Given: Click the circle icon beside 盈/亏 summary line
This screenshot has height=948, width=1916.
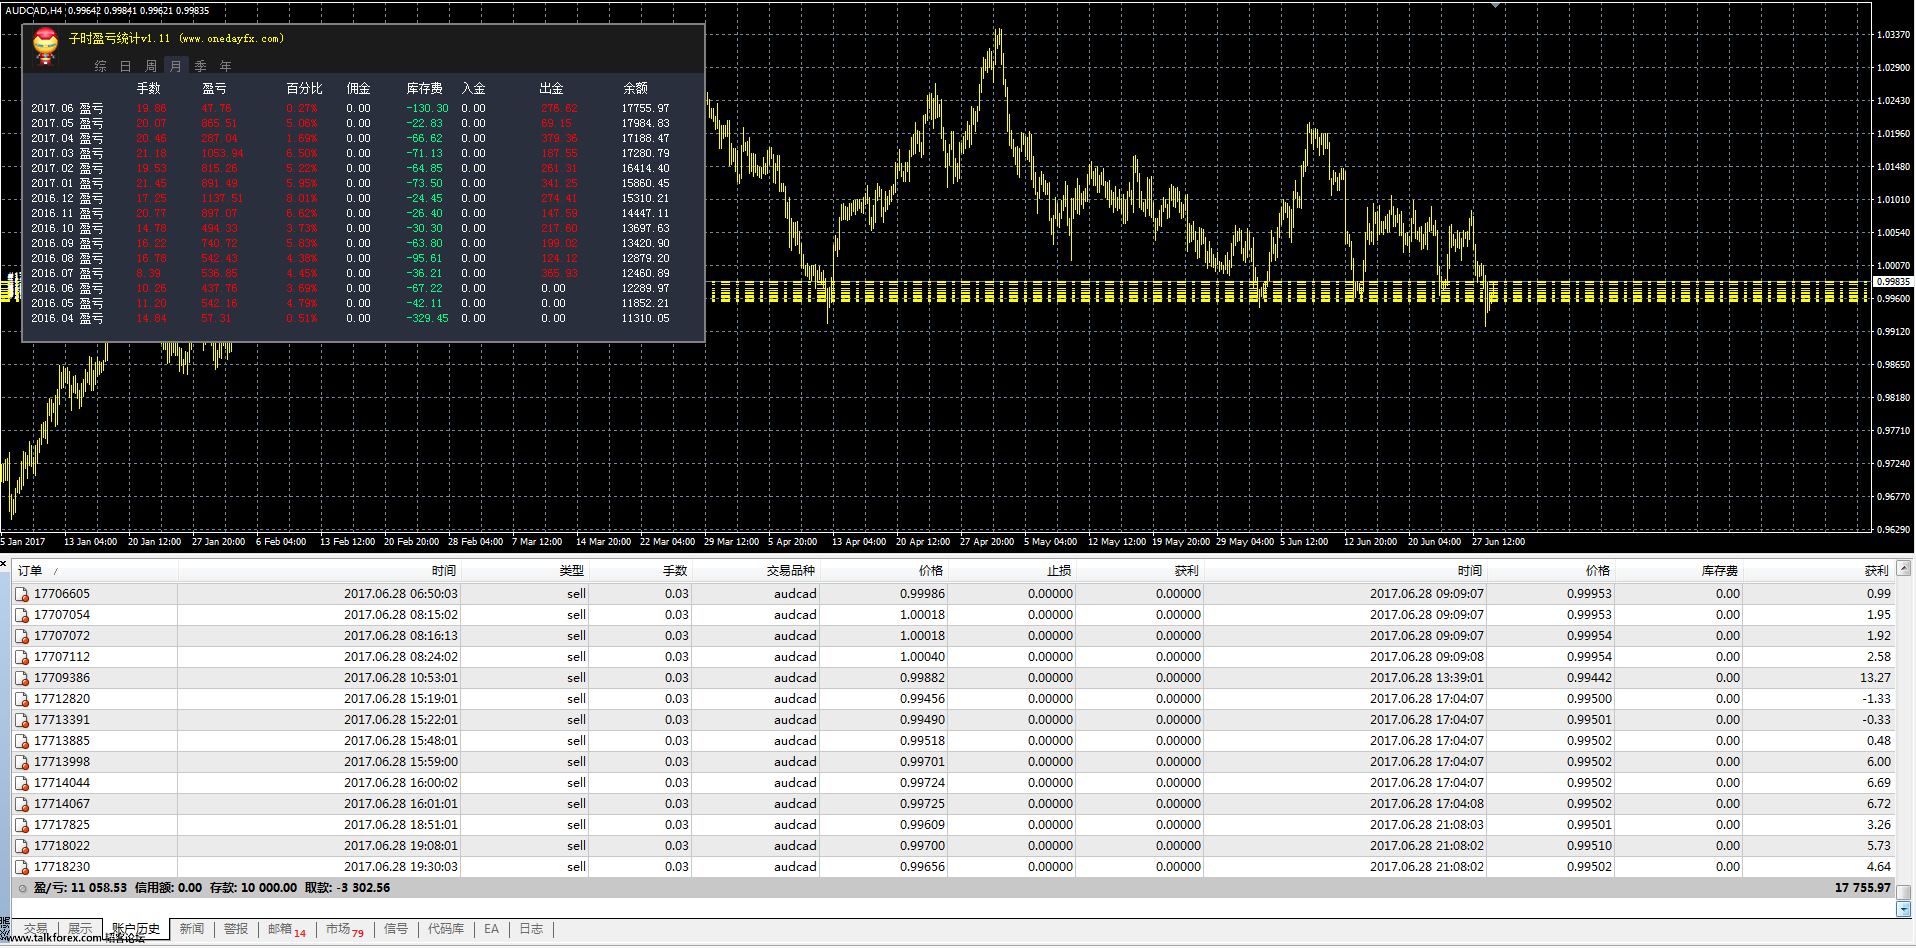Looking at the screenshot, I should click(x=22, y=888).
